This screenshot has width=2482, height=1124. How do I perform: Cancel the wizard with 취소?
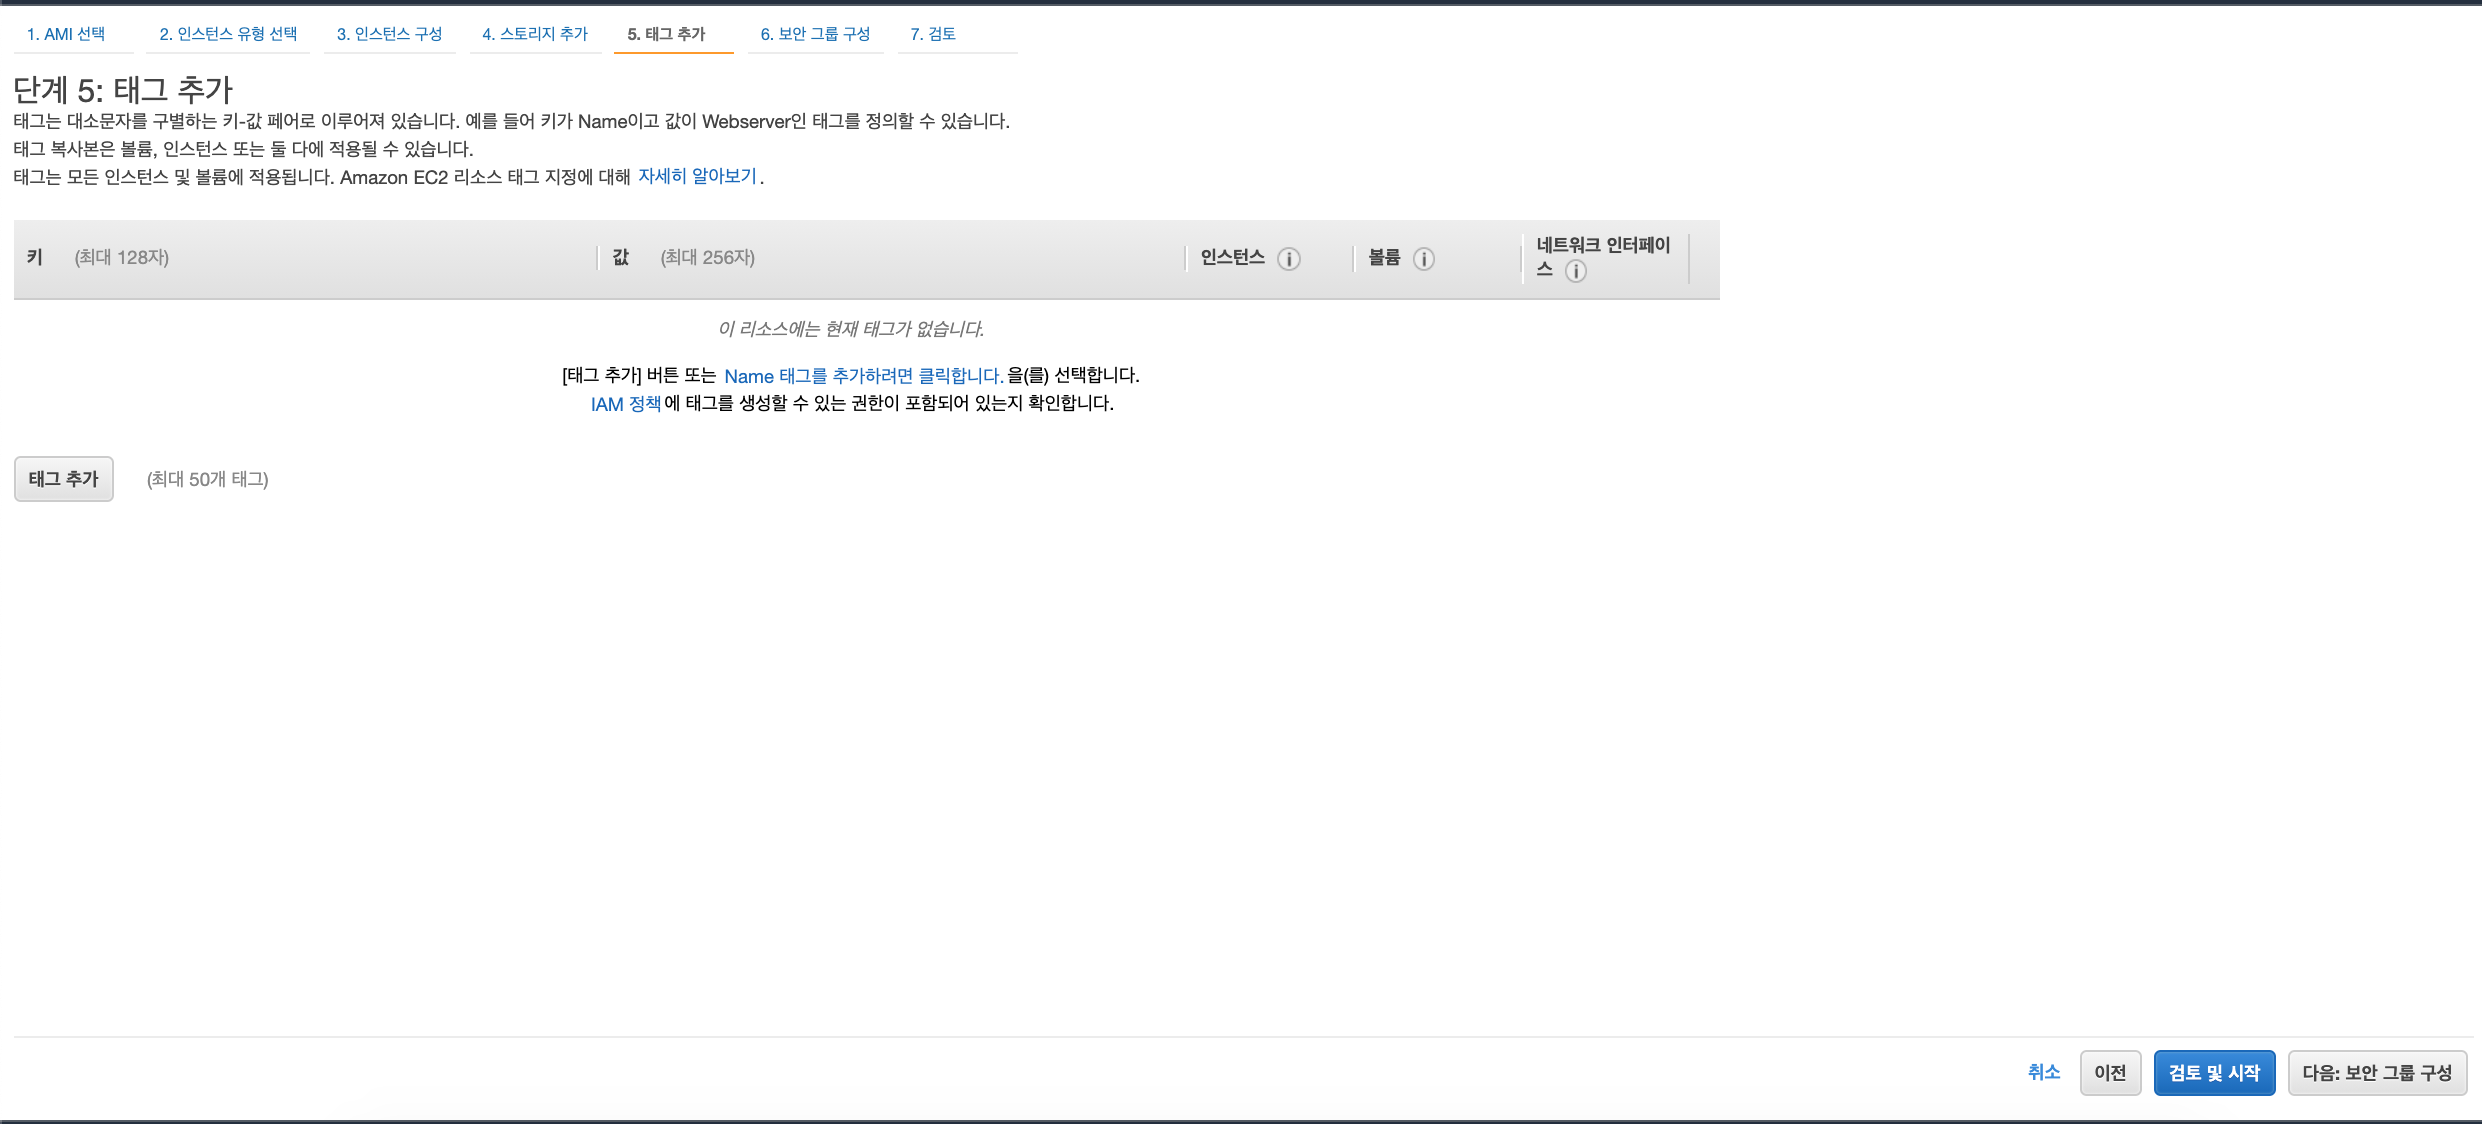(x=2043, y=1072)
